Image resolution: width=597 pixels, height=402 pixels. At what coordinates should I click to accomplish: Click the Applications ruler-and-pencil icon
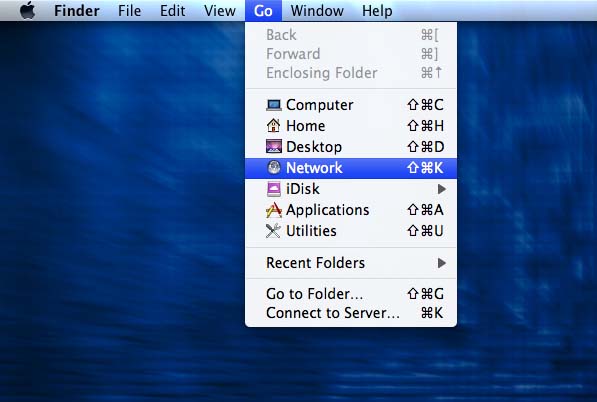pos(273,210)
